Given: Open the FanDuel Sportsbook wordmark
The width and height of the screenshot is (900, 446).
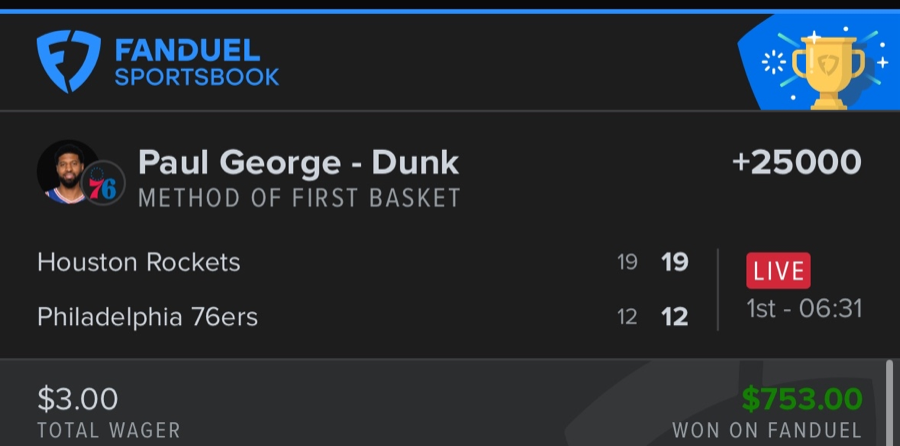Looking at the screenshot, I should 196,62.
